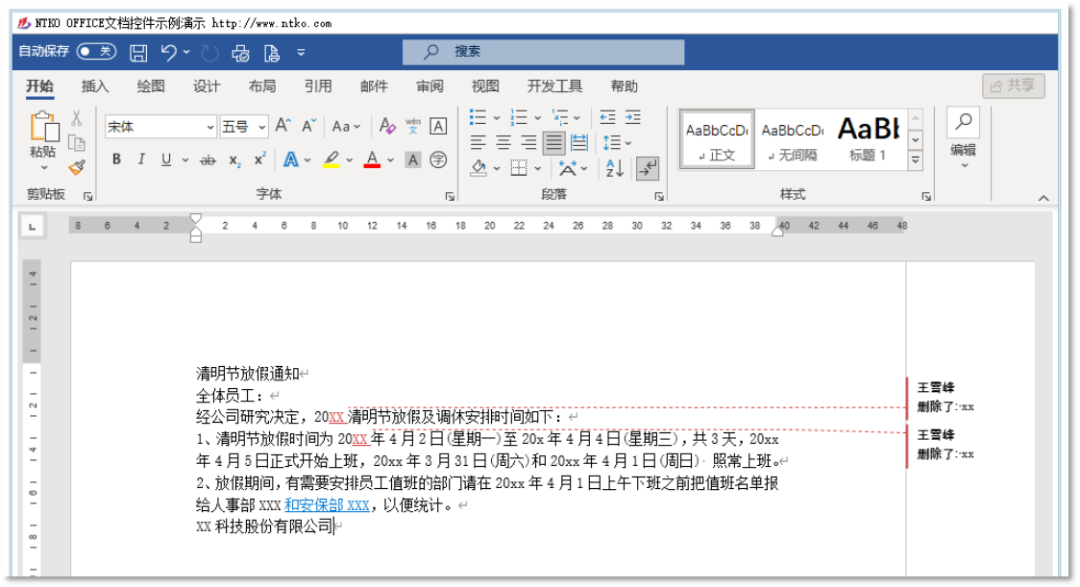This screenshot has width=1080, height=587.
Task: Open the font color picker dropdown
Action: click(x=390, y=160)
